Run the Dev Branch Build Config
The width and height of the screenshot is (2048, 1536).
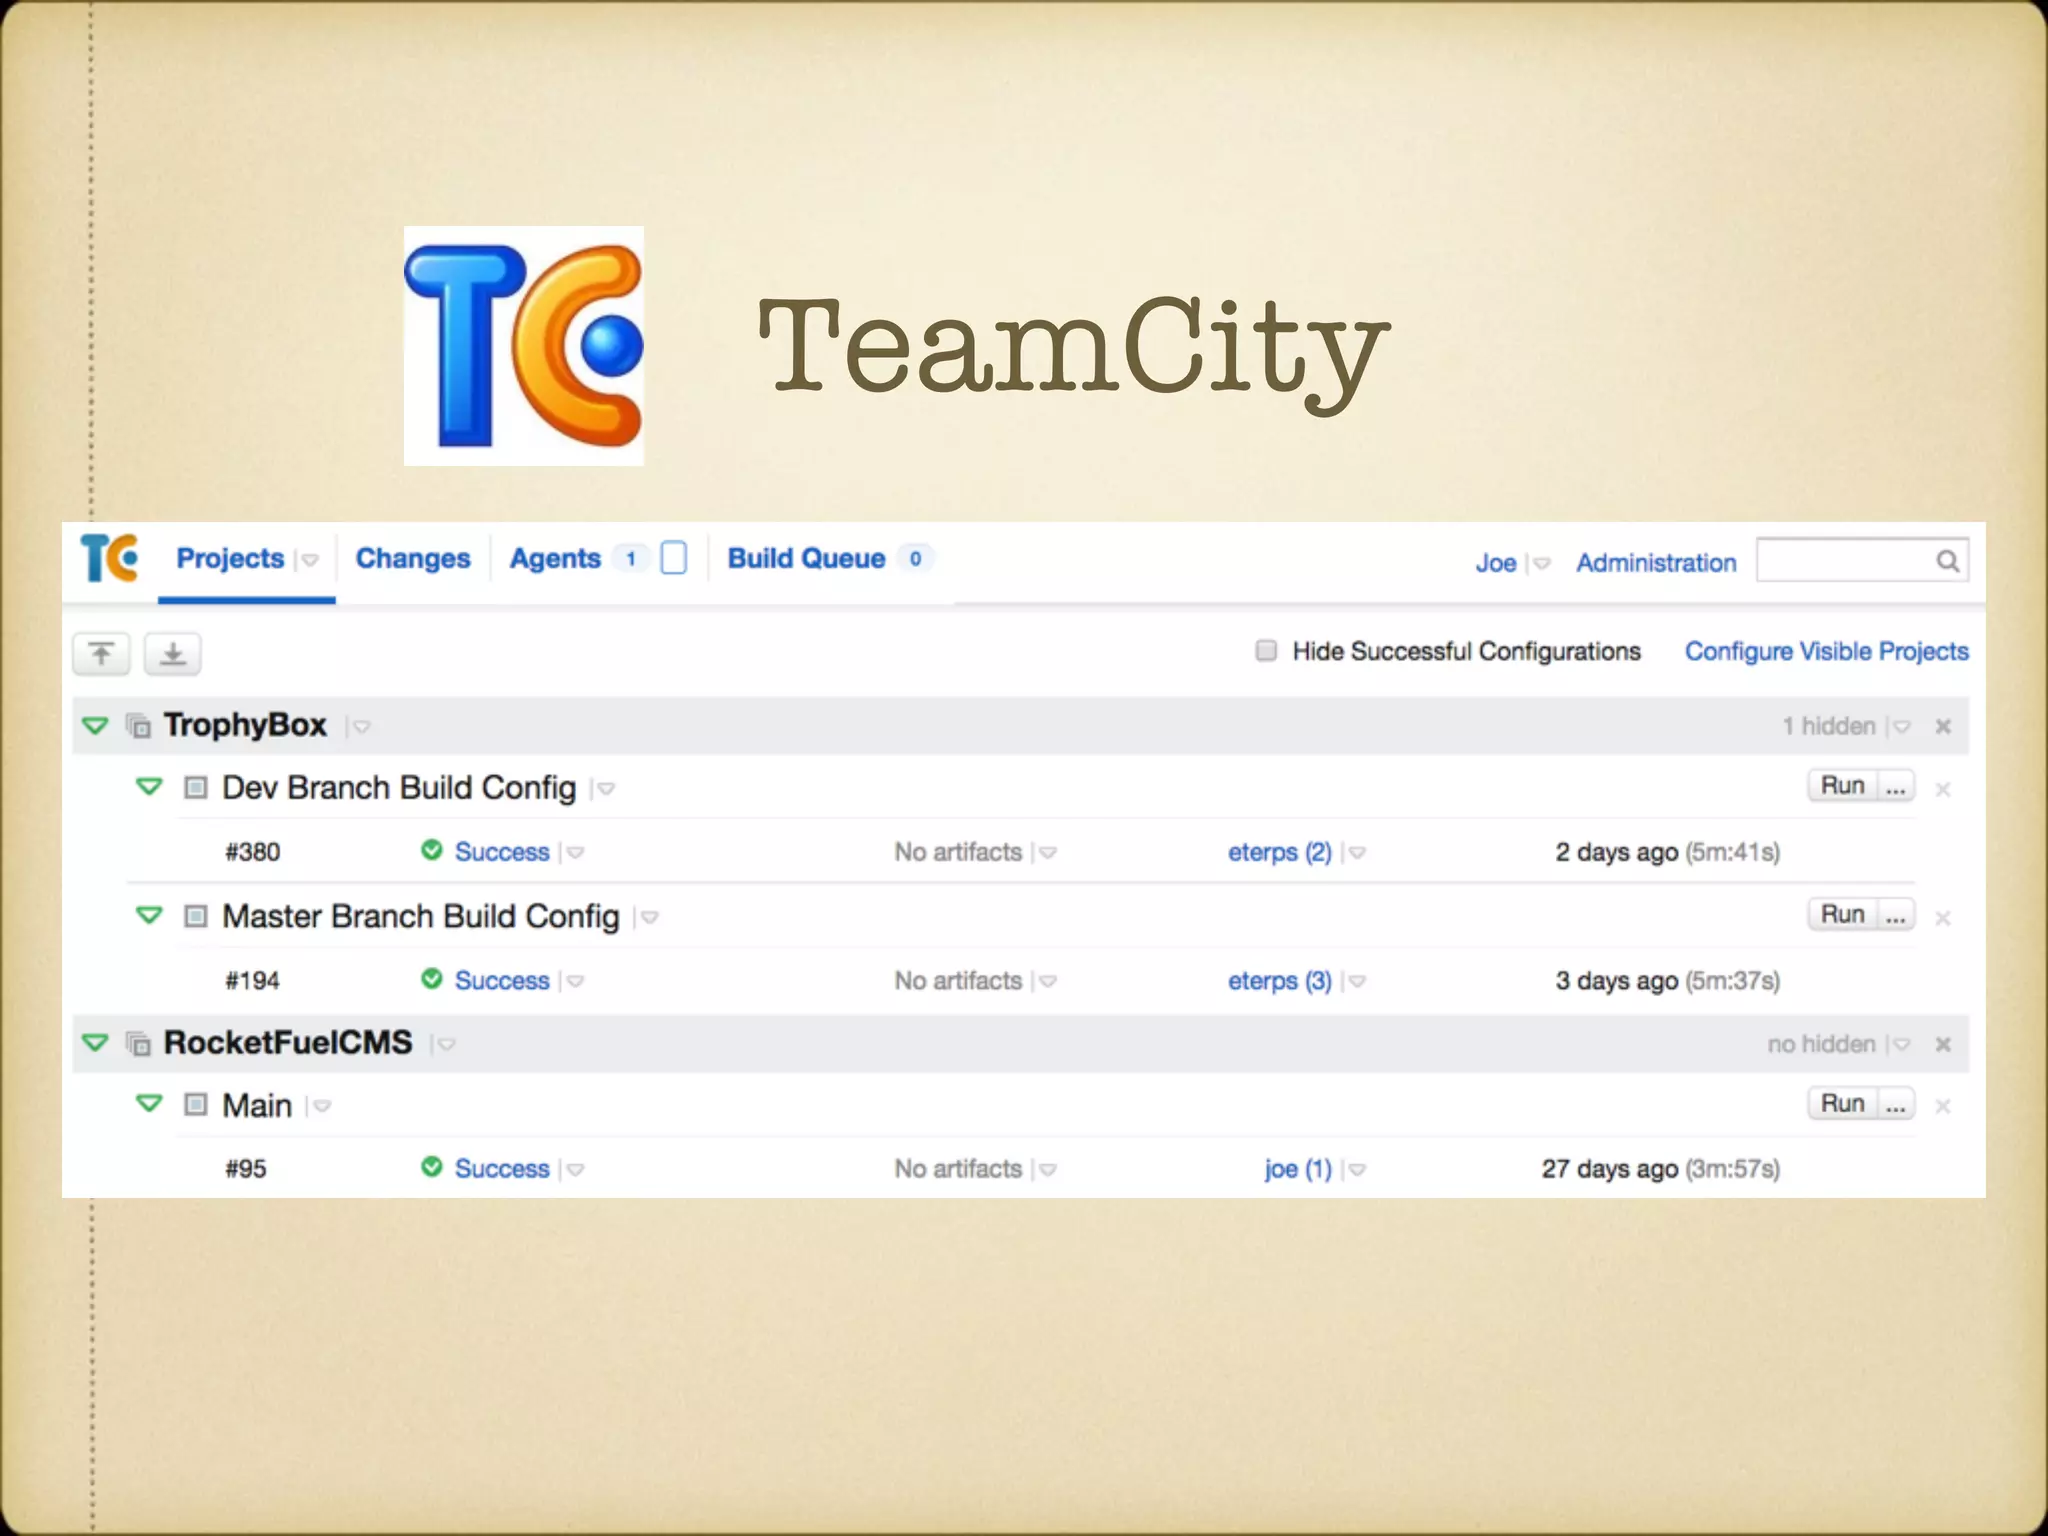pos(1842,785)
